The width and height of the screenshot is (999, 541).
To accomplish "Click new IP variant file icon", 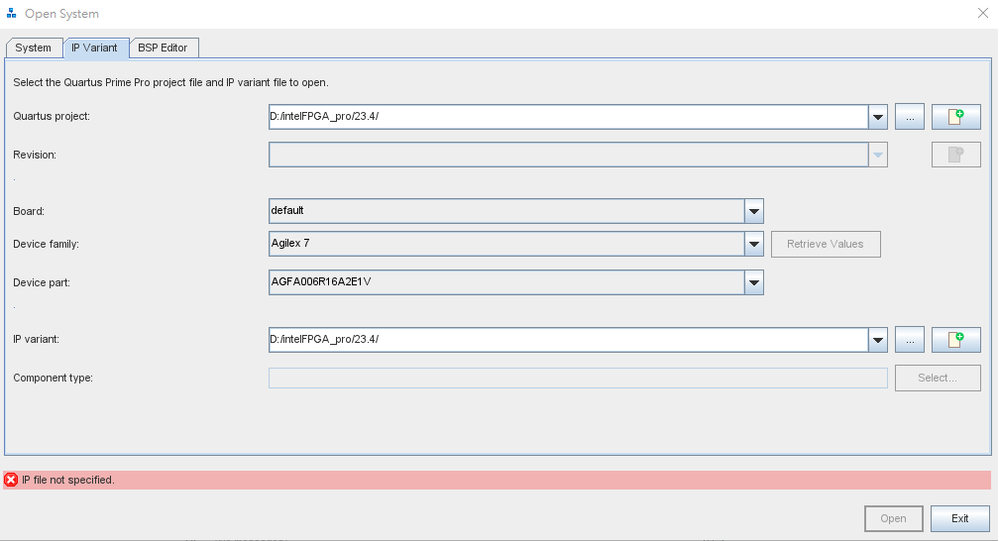I will point(956,340).
